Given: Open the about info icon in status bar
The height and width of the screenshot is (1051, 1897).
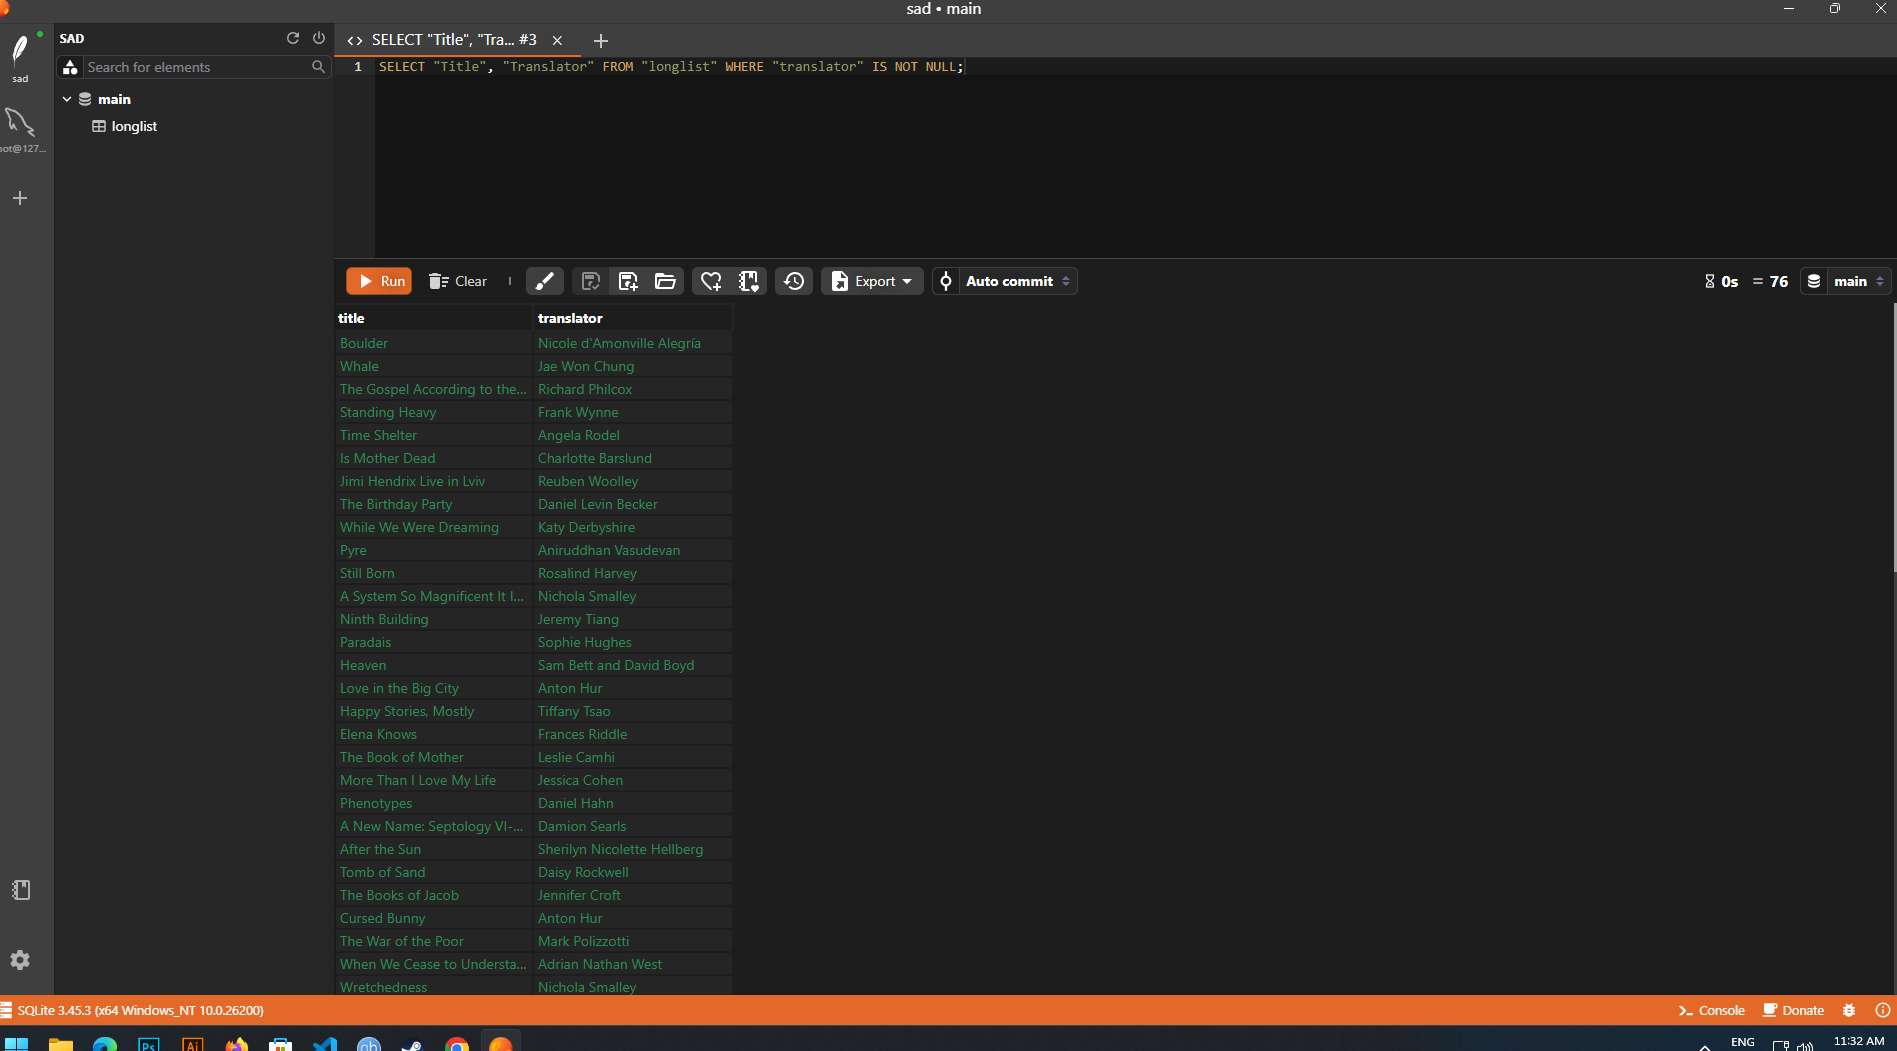Looking at the screenshot, I should point(1882,1010).
